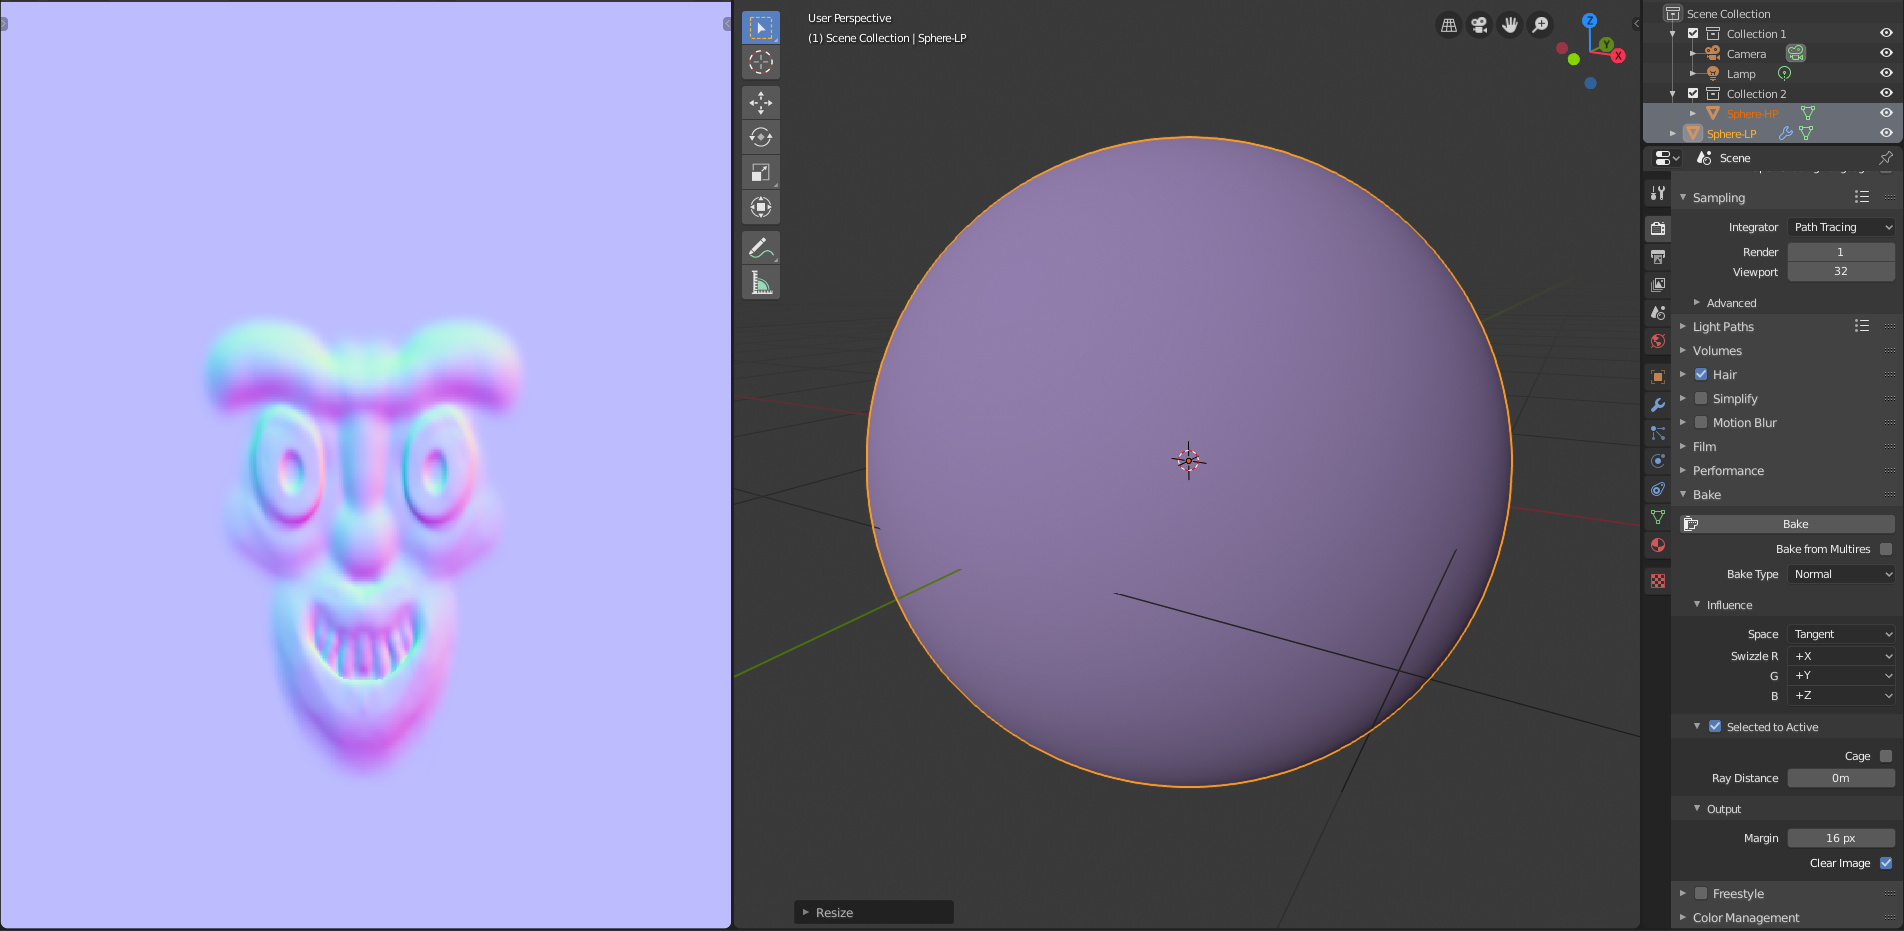This screenshot has width=1904, height=931.
Task: Open Swizzle R +X dropdown
Action: (1841, 656)
